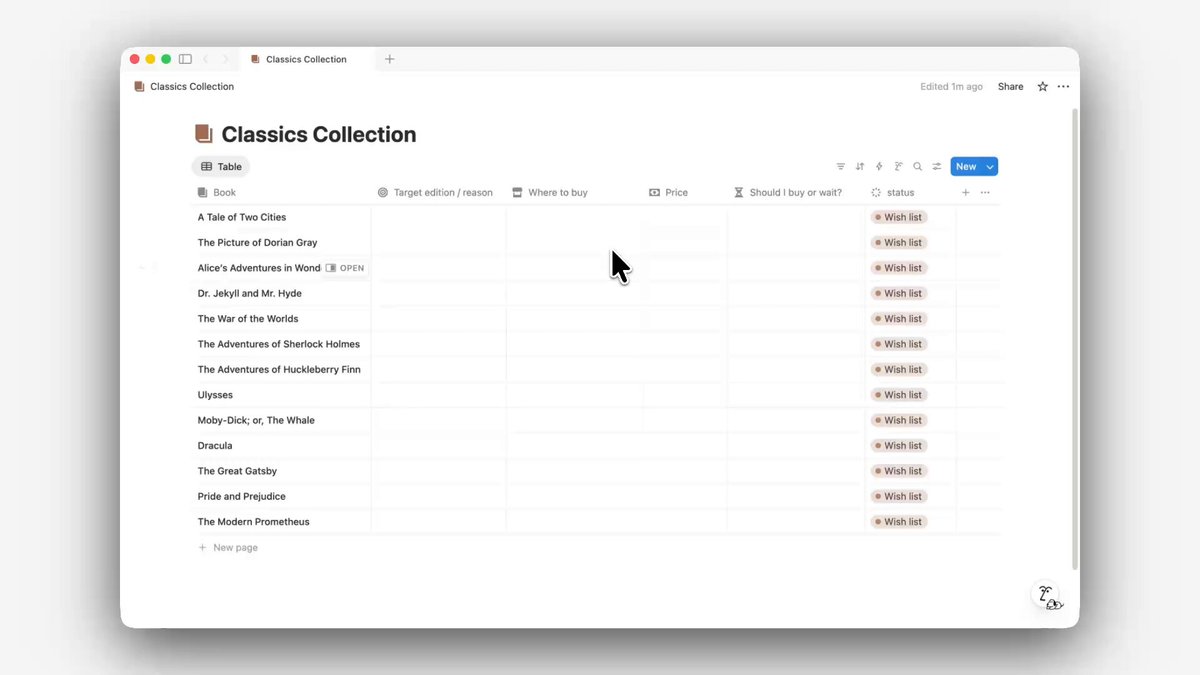The image size is (1200, 675).
Task: Click the sort arrows icon
Action: (860, 167)
